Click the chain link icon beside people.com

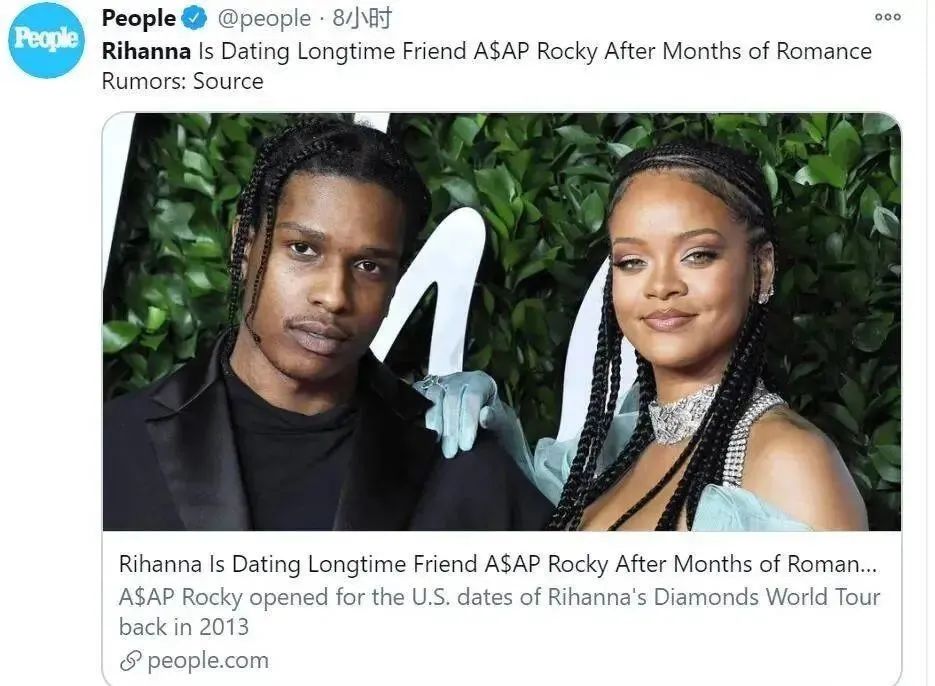(129, 660)
